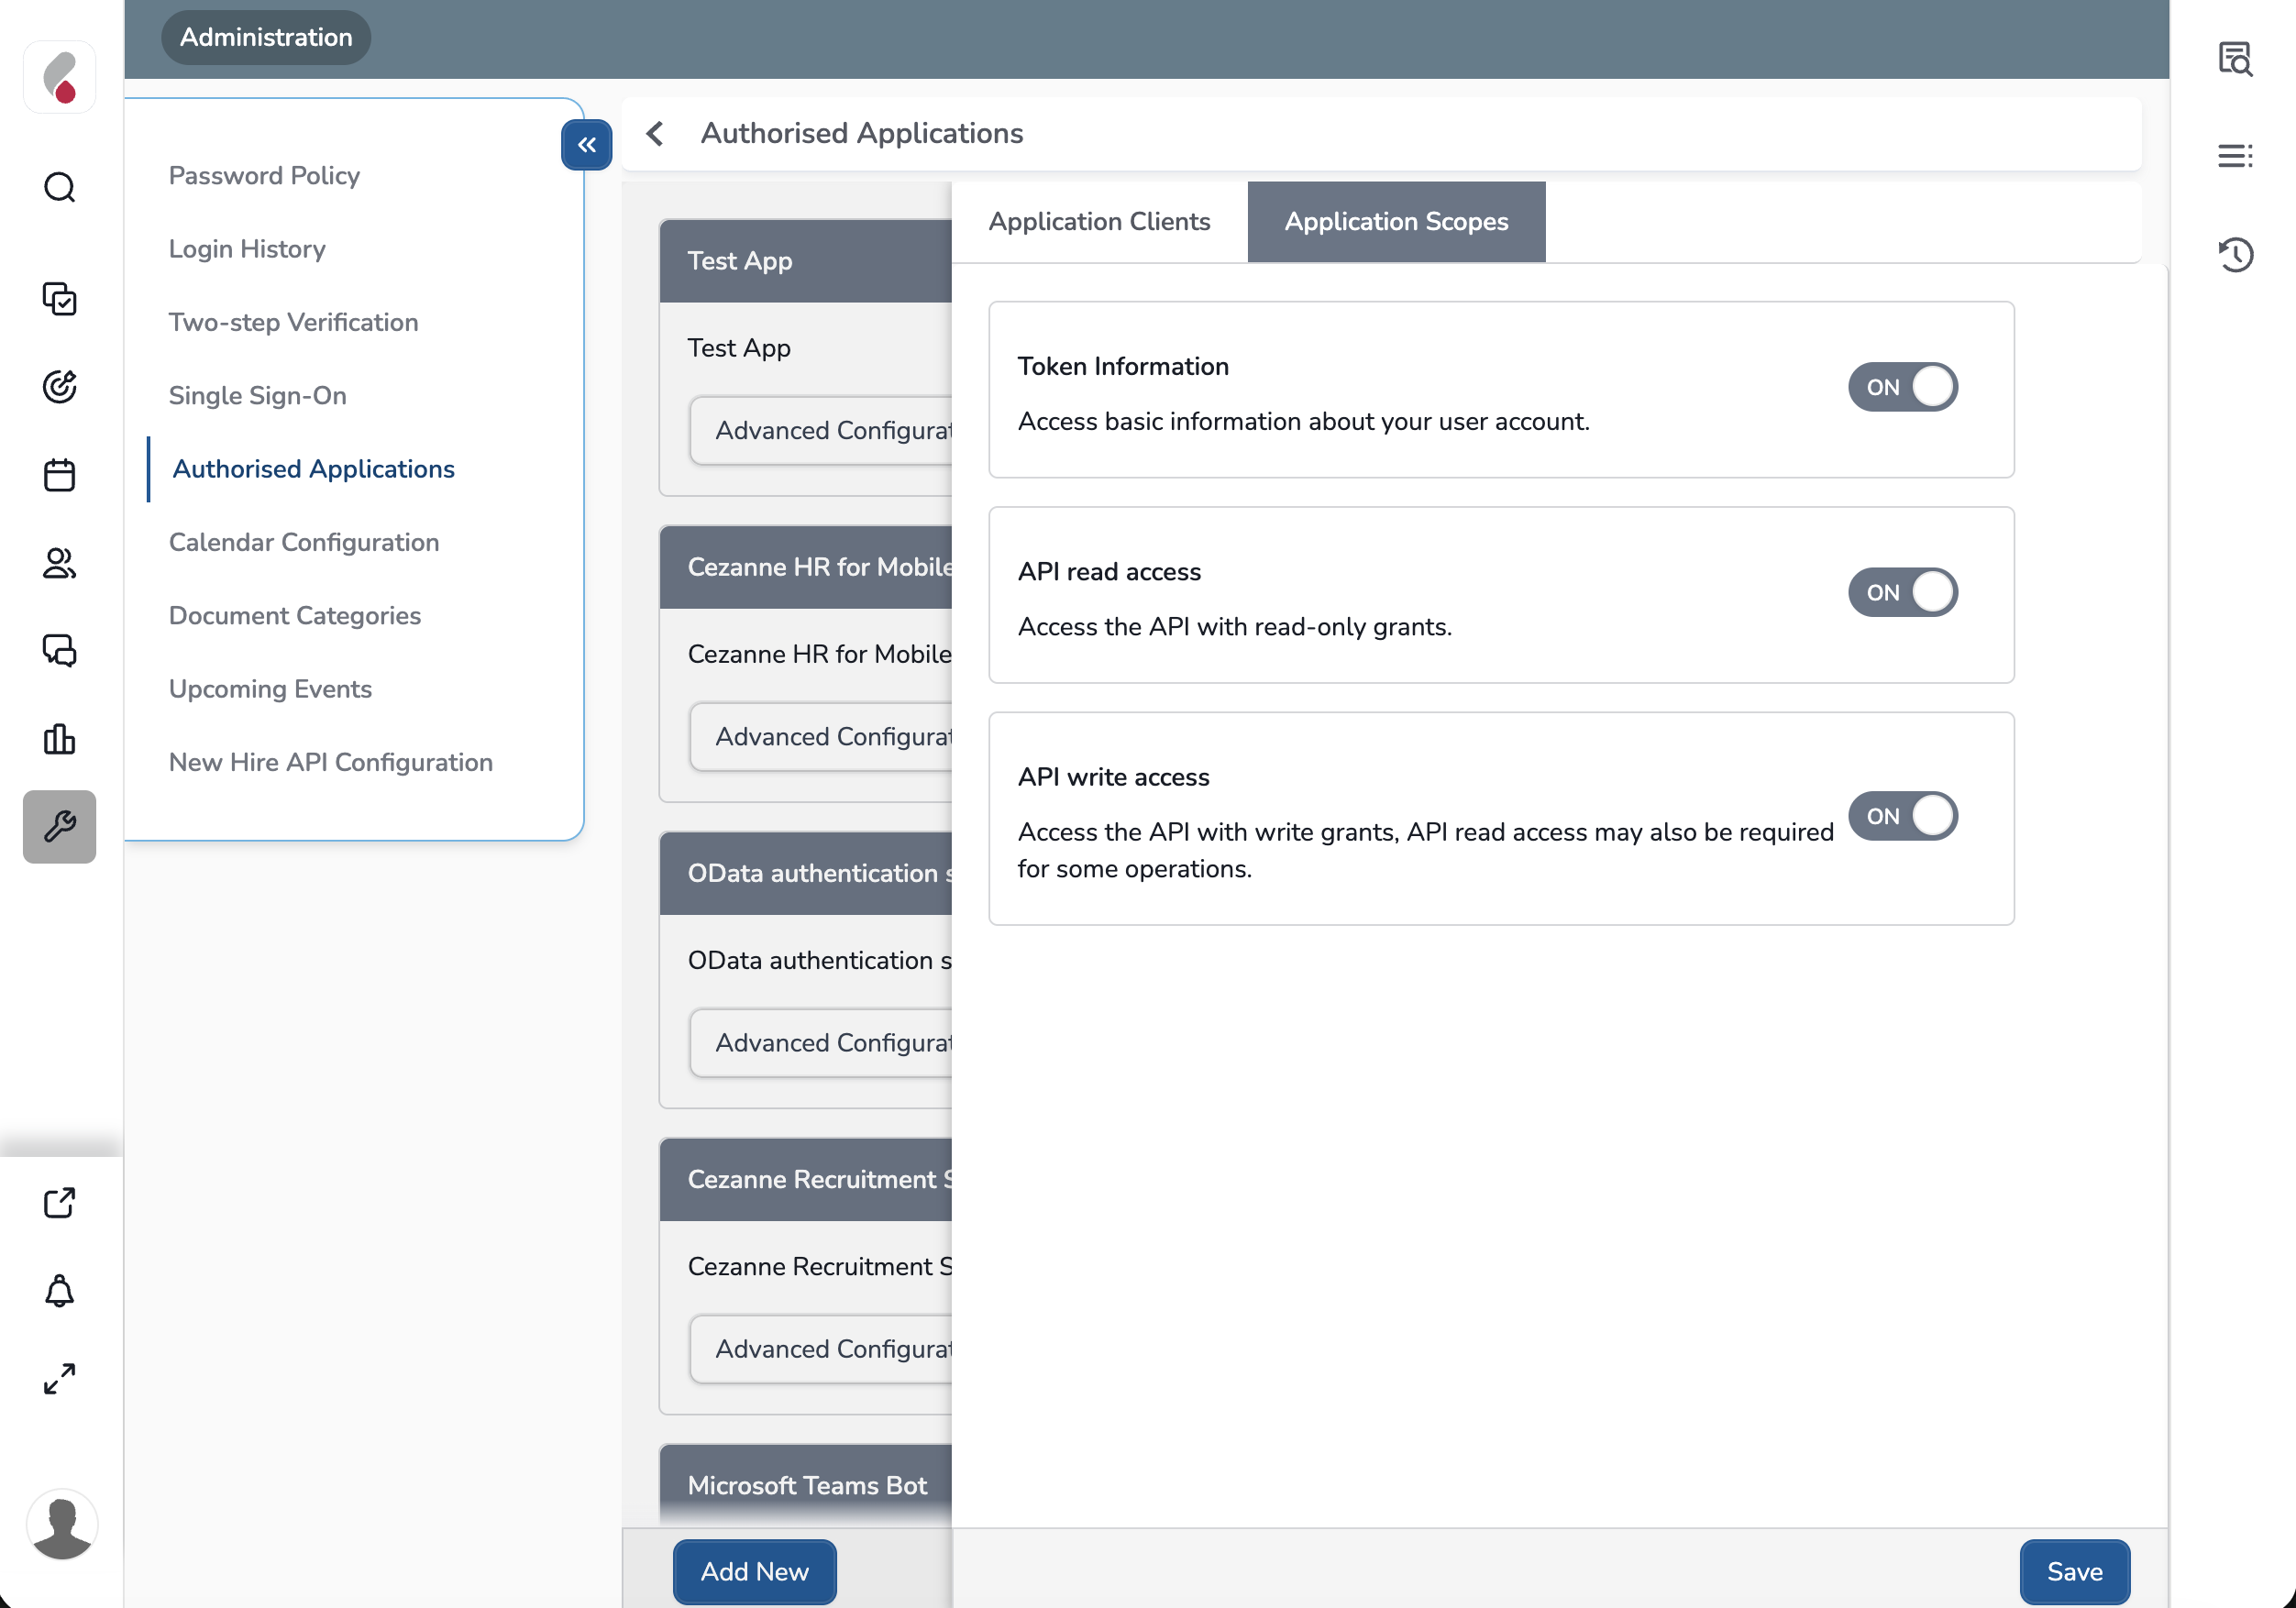This screenshot has width=2296, height=1608.
Task: Open the calendar icon in sidebar
Action: point(60,475)
